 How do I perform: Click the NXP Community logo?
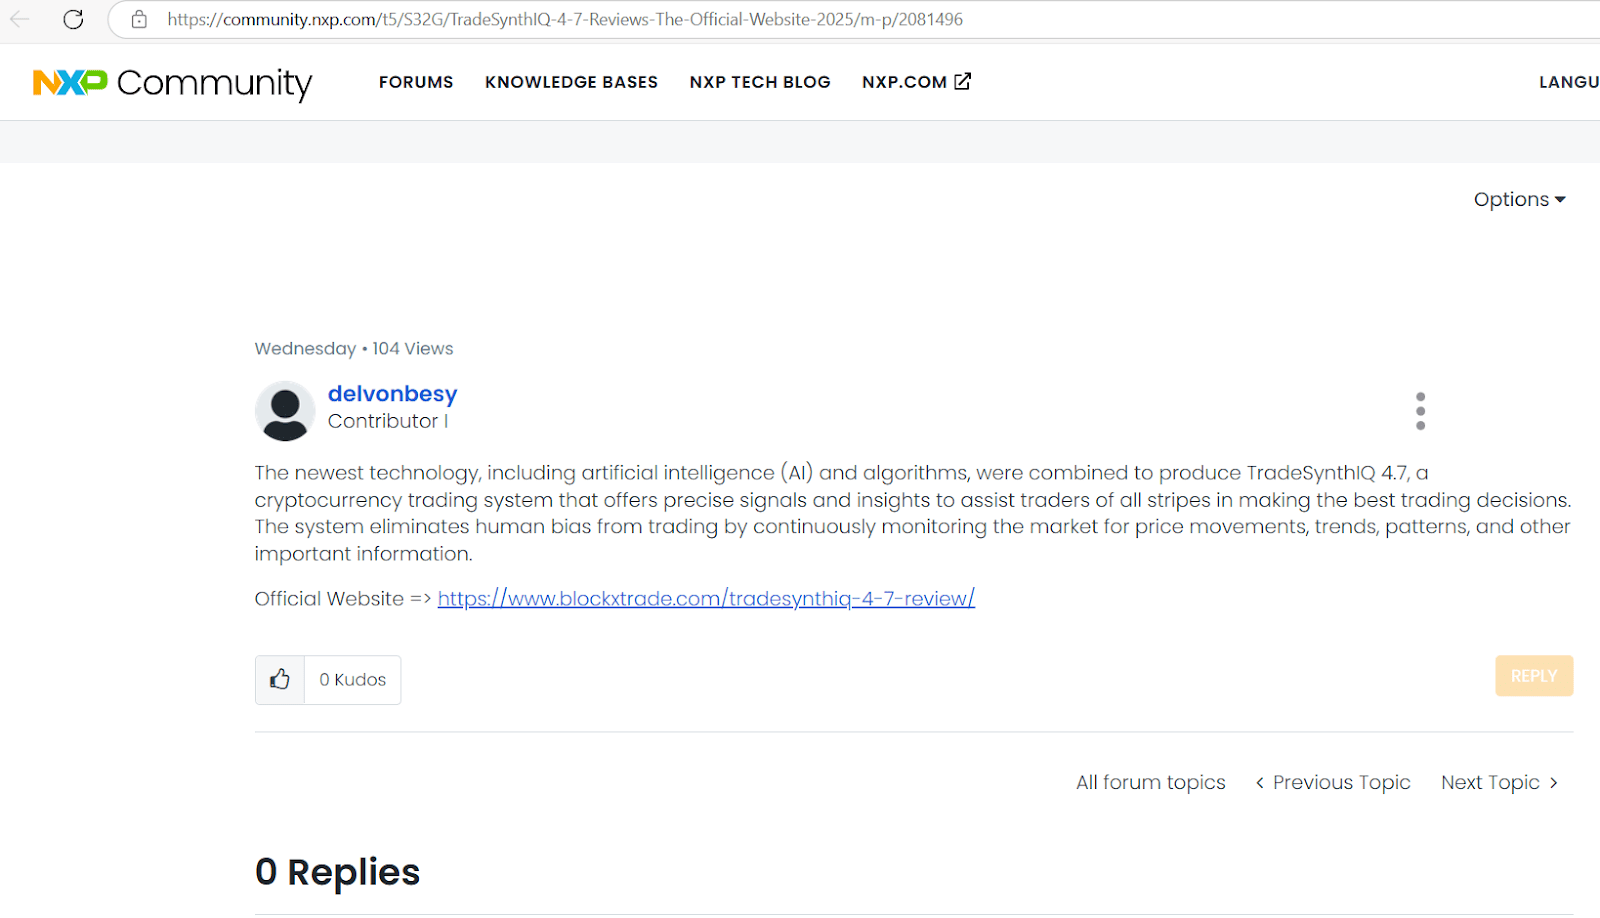point(170,83)
